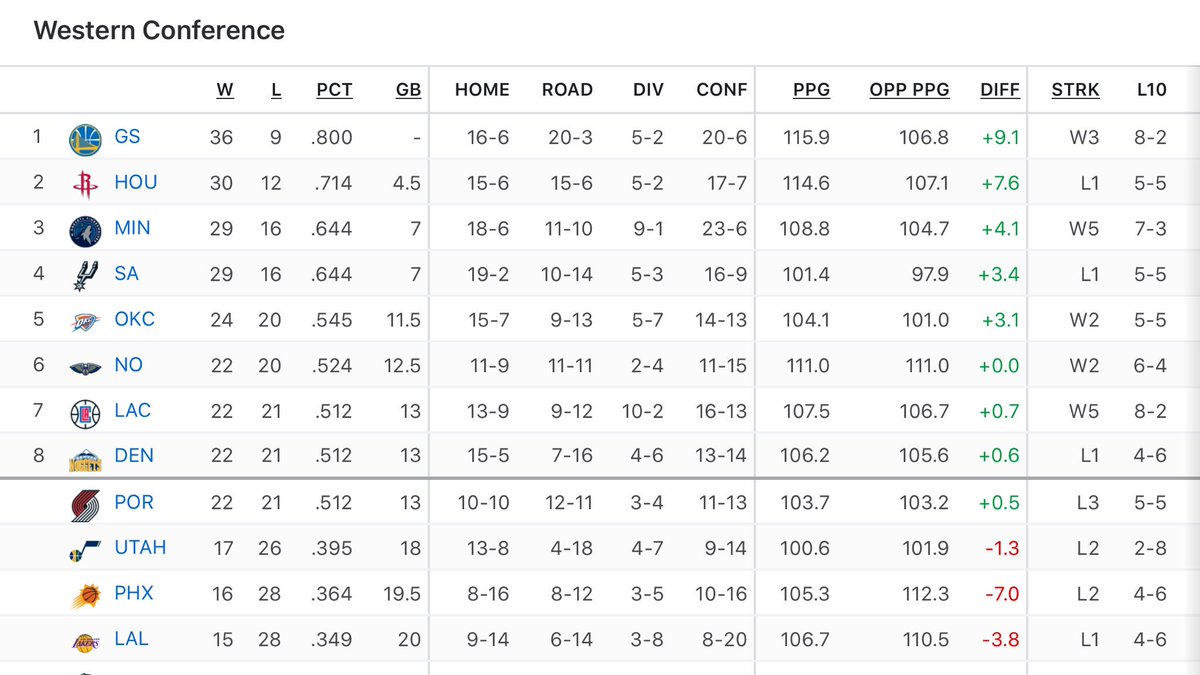Open the UTAH team link
Image resolution: width=1200 pixels, height=675 pixels.
(x=140, y=548)
